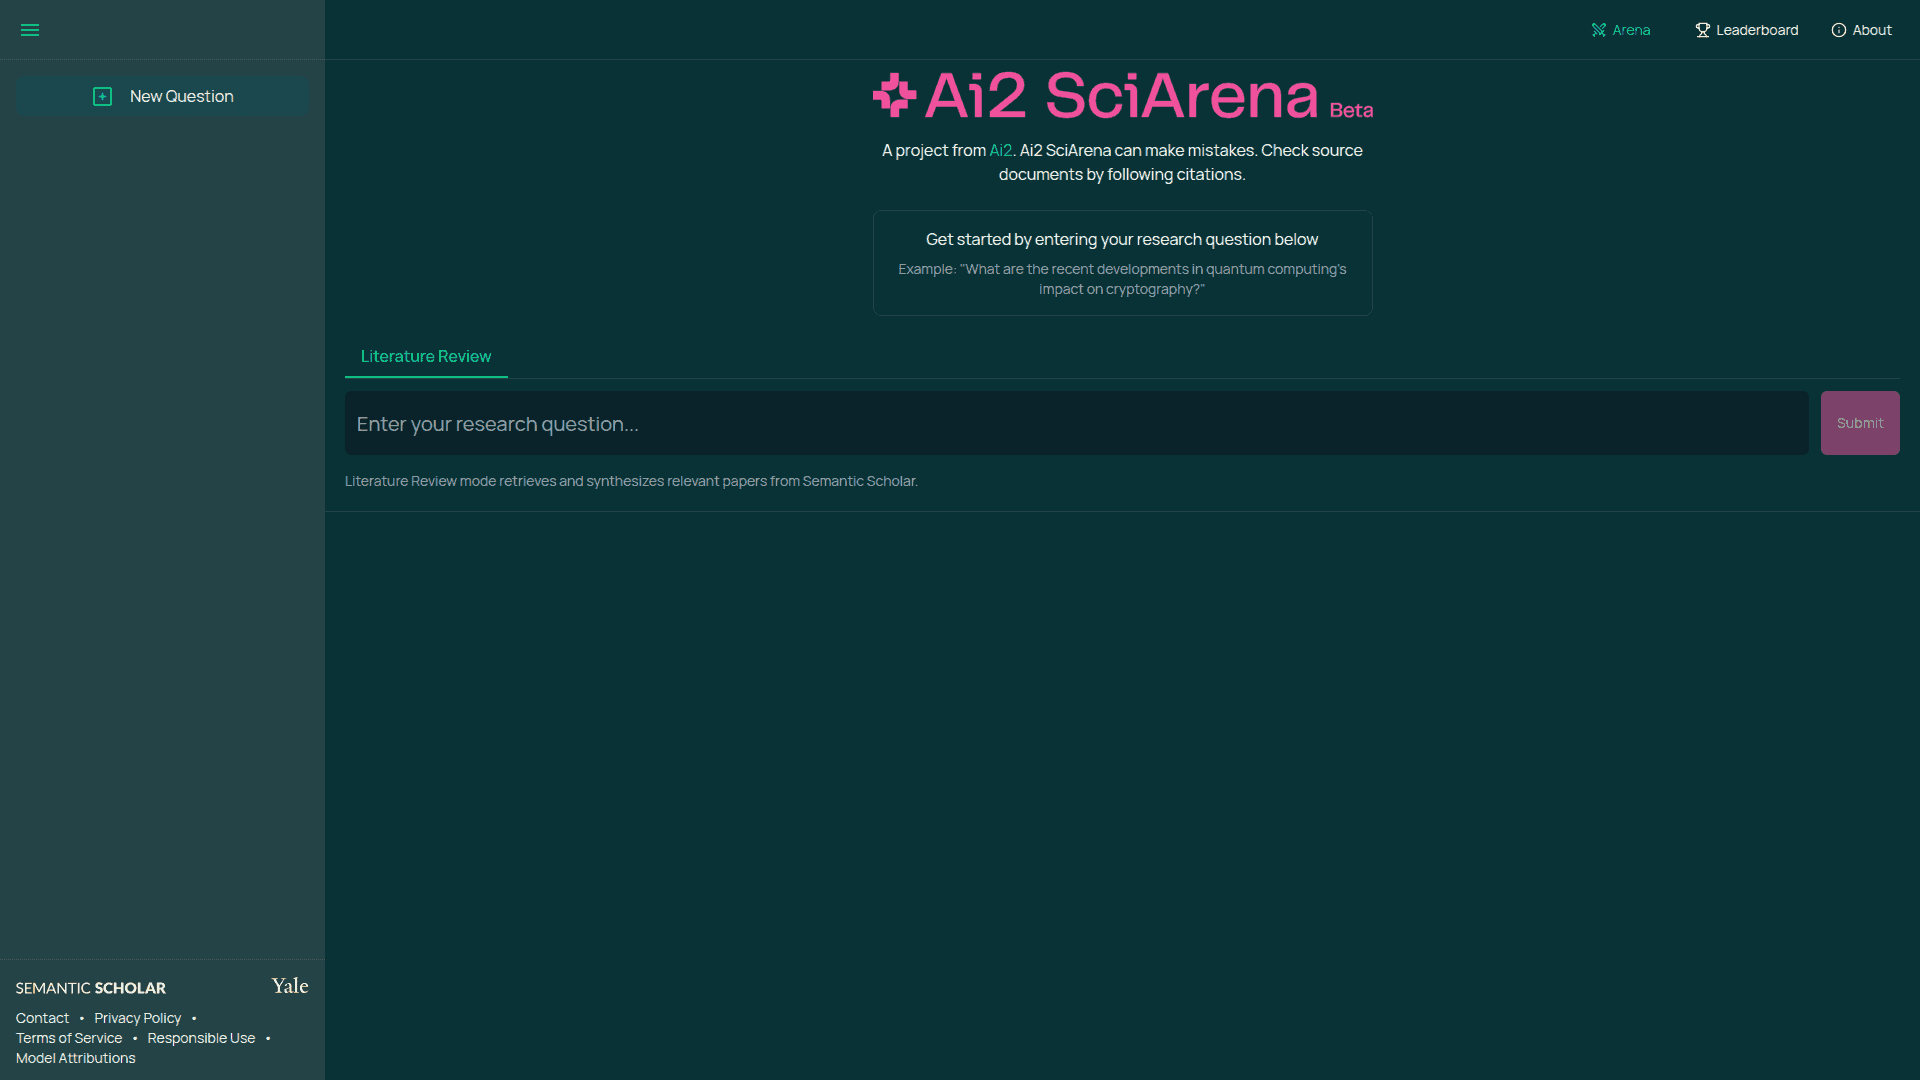1920x1080 pixels.
Task: Click the pink Ai2 SciArena logo icon
Action: point(894,95)
